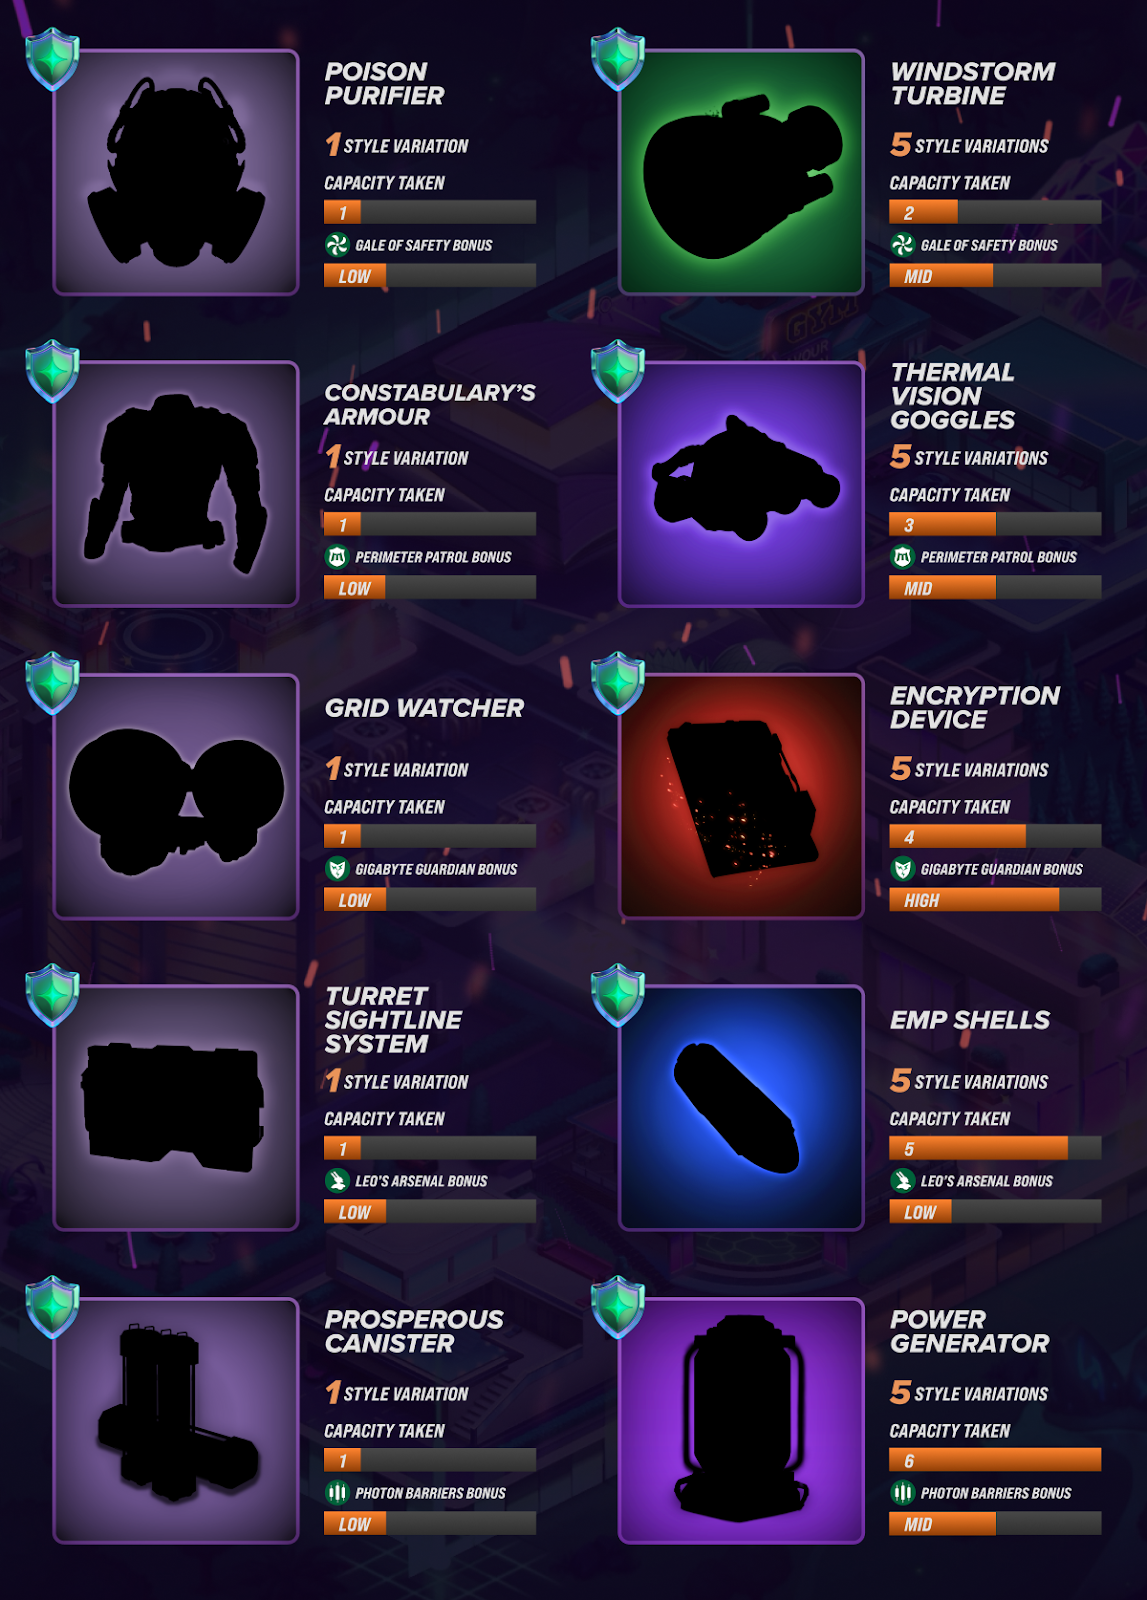Click the Power Generator capacity bar showing 6
1147x1600 pixels.
coord(995,1460)
